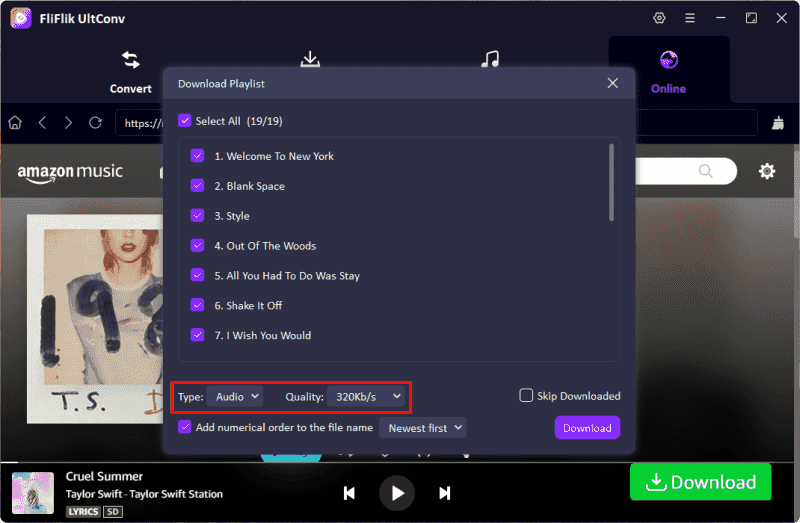Open the Type dropdown set to Audio
This screenshot has height=523, width=800.
(x=235, y=397)
